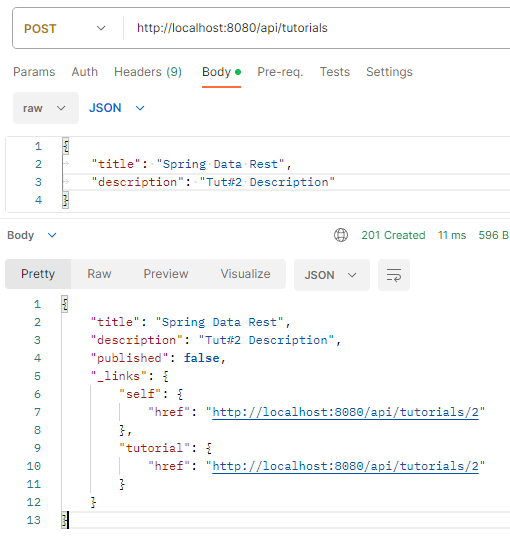
Task: Click the "tutorial" key in response
Action: point(154,448)
